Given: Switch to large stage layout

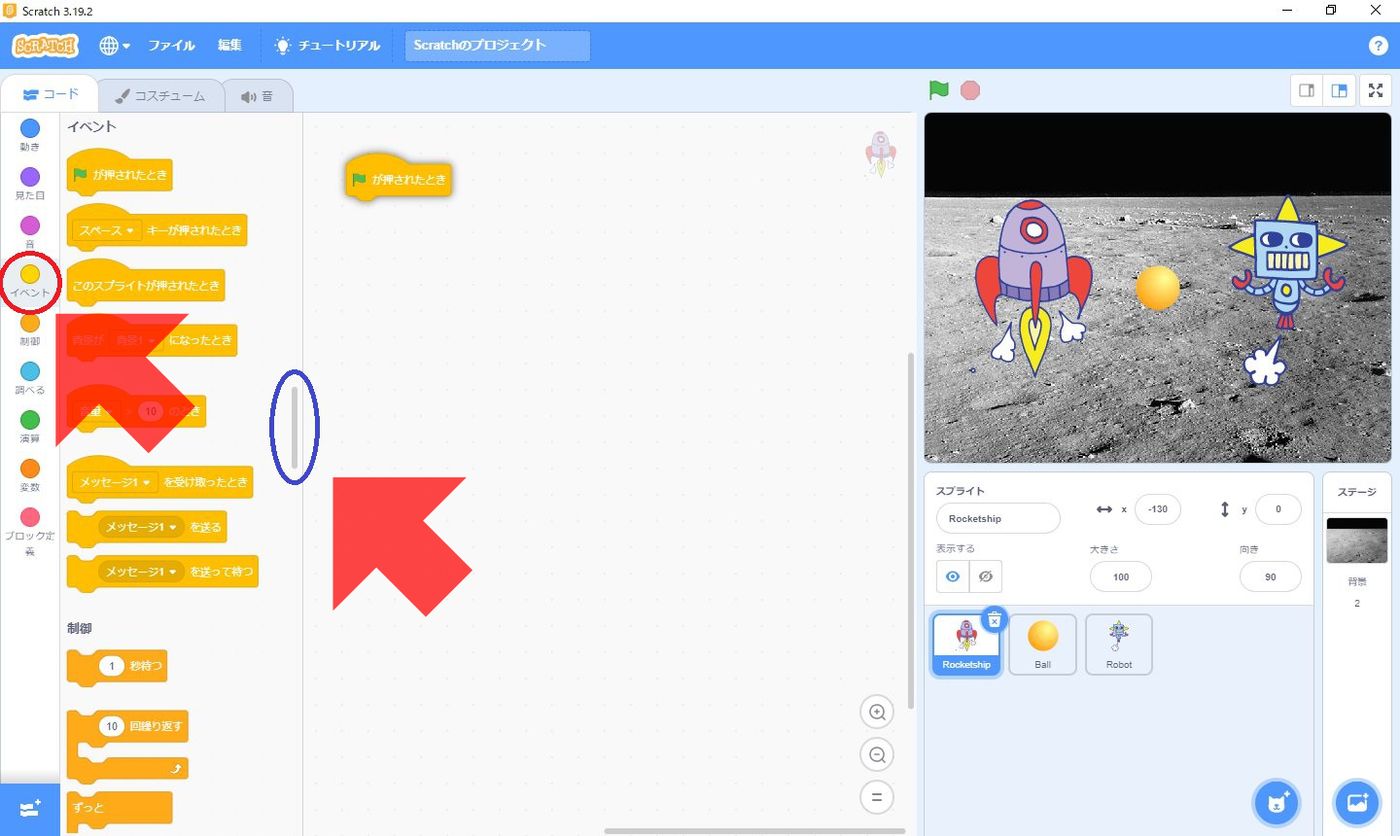Looking at the screenshot, I should [x=1339, y=90].
